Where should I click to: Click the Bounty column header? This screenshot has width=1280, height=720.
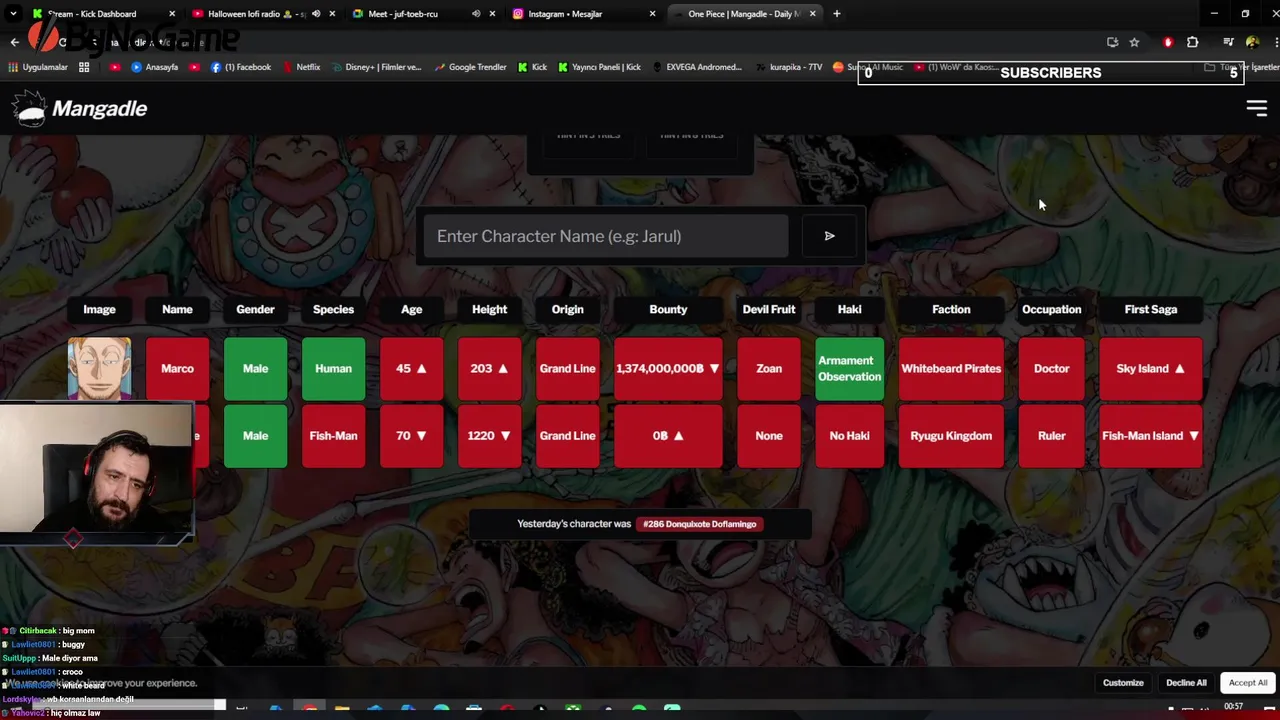(668, 309)
